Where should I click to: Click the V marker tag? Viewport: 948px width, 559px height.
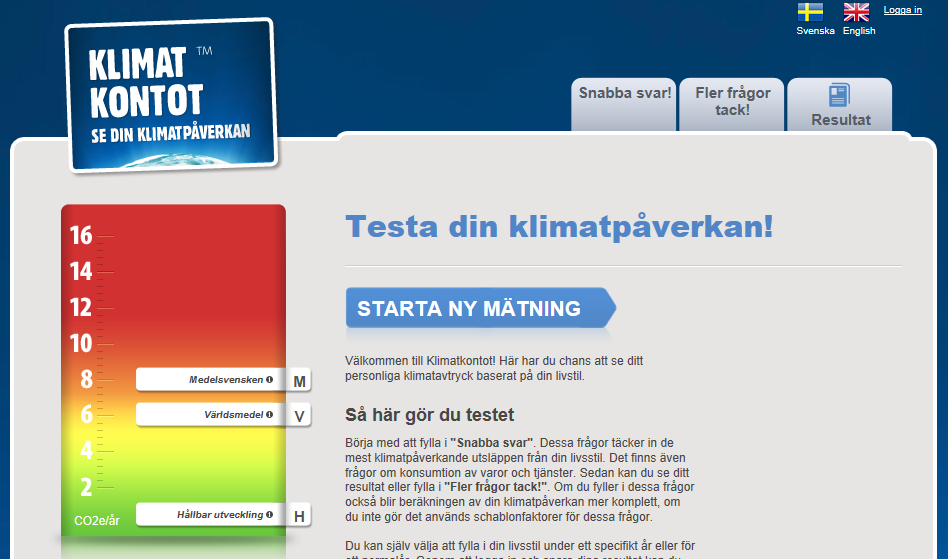click(x=299, y=416)
